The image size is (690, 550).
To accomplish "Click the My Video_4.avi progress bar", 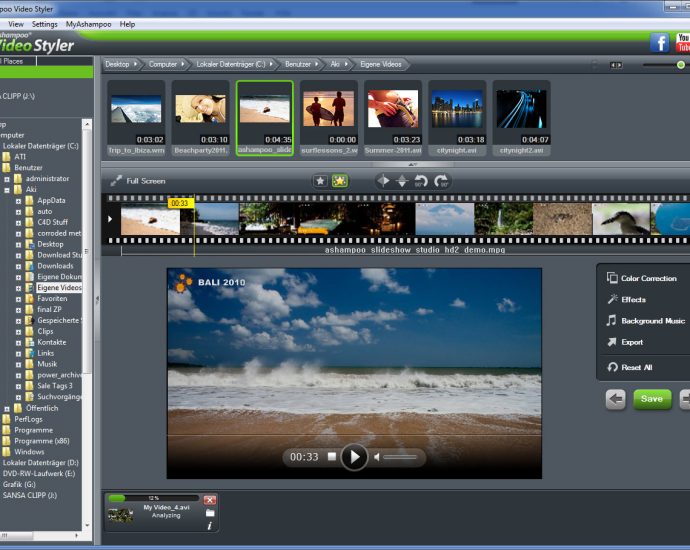I will (x=153, y=498).
